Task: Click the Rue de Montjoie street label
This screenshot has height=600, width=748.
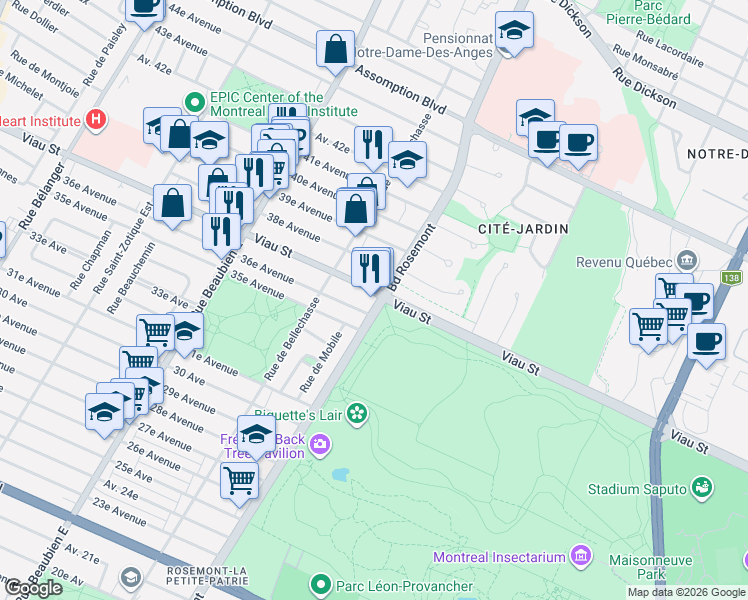Action: [45, 73]
